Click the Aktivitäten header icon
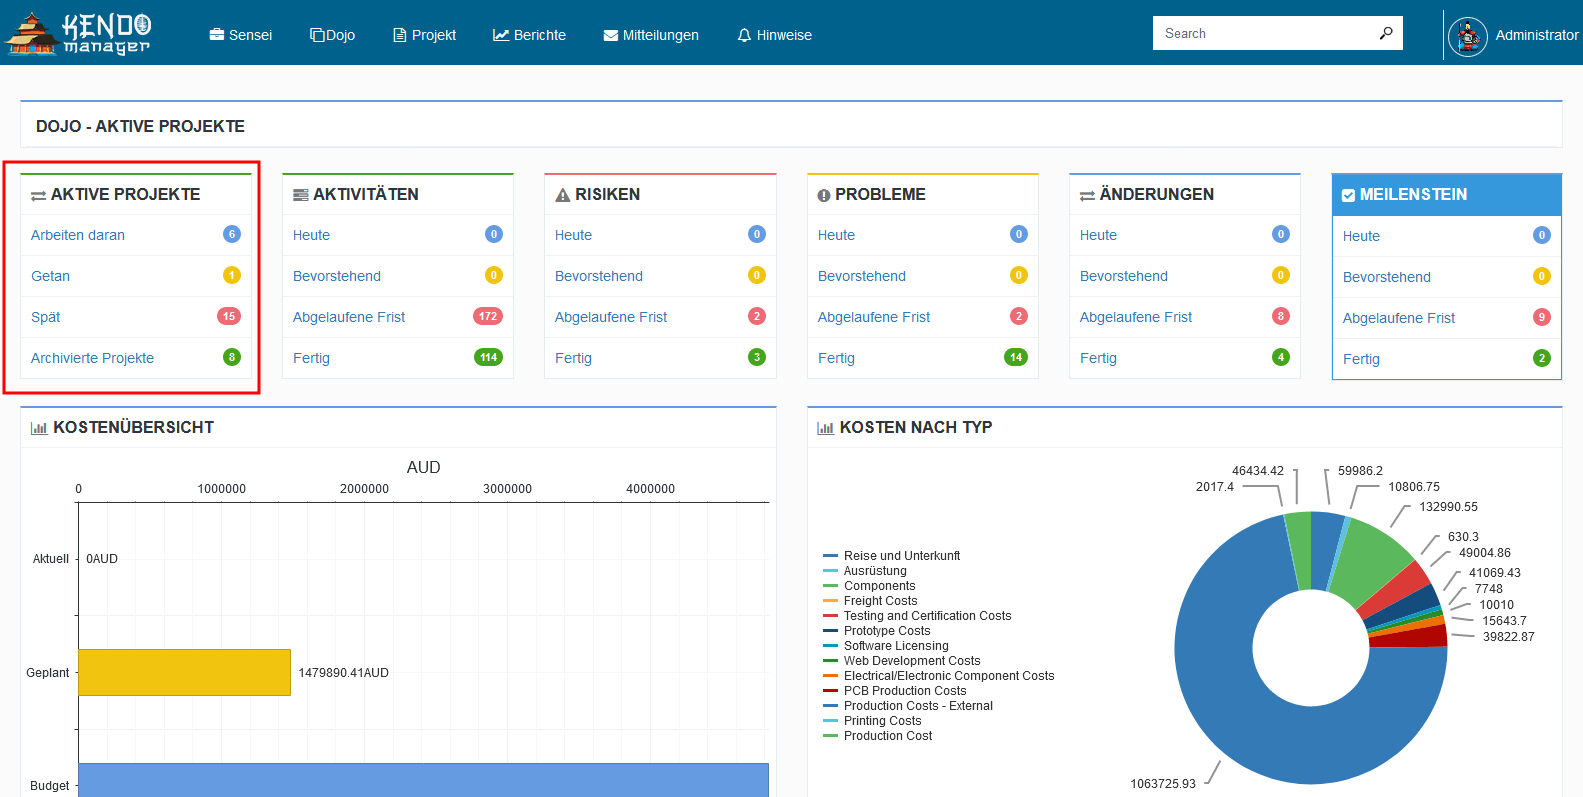Image resolution: width=1583 pixels, height=797 pixels. (300, 195)
